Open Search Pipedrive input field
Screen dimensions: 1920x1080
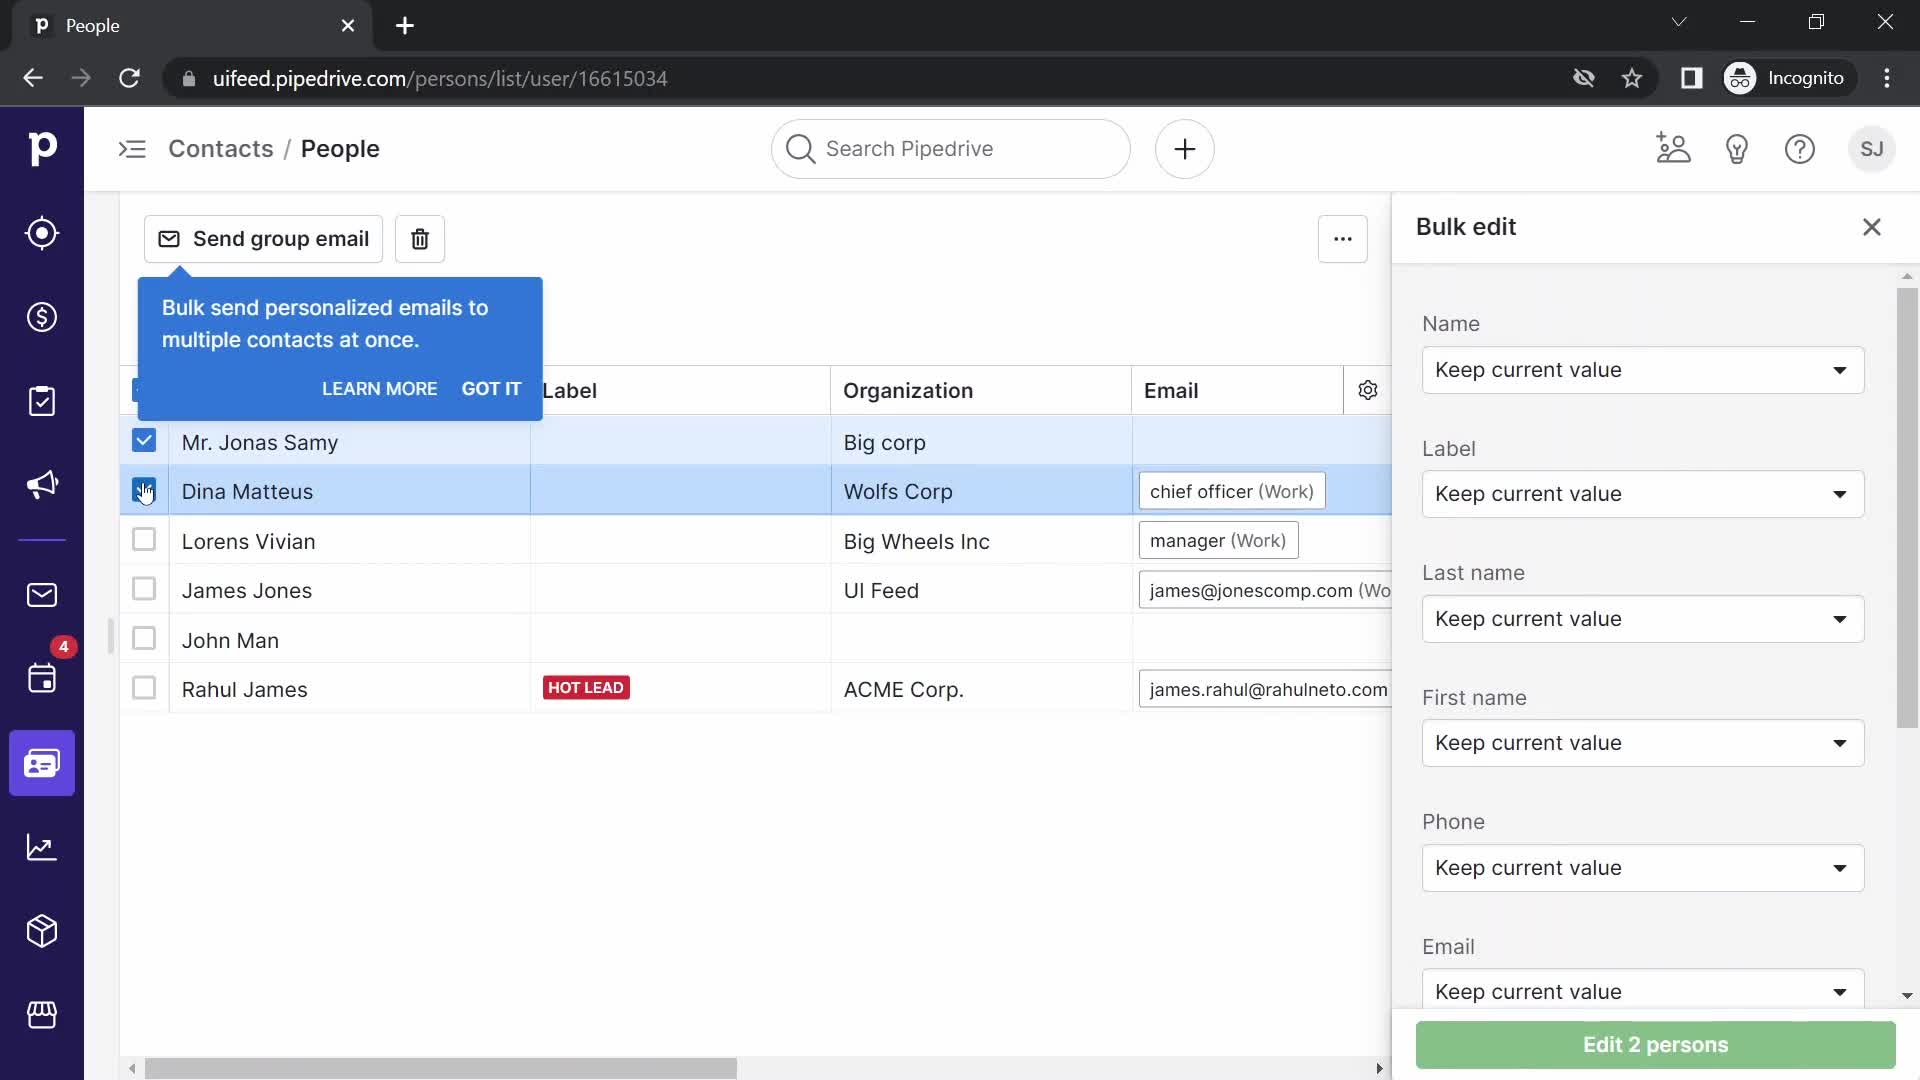[x=951, y=148]
